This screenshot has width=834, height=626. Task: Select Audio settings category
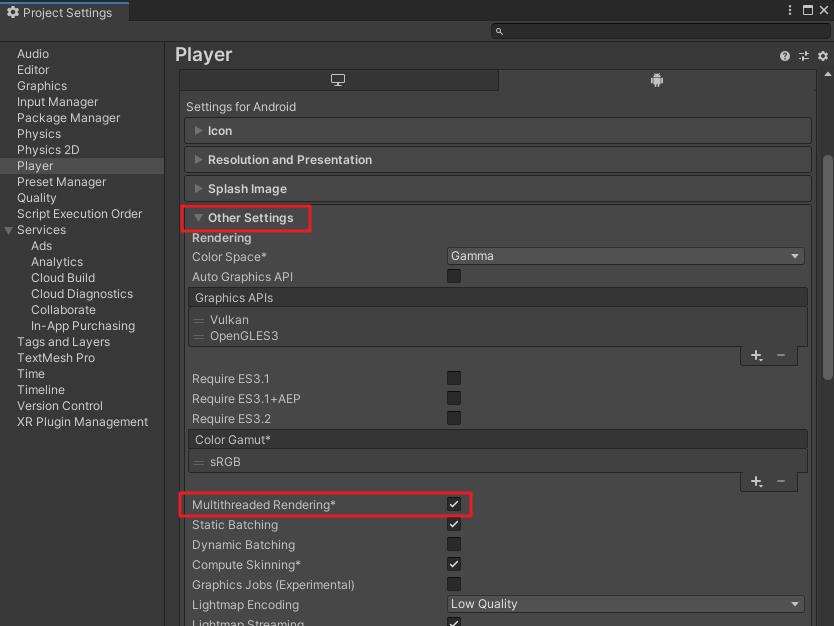tap(33, 54)
